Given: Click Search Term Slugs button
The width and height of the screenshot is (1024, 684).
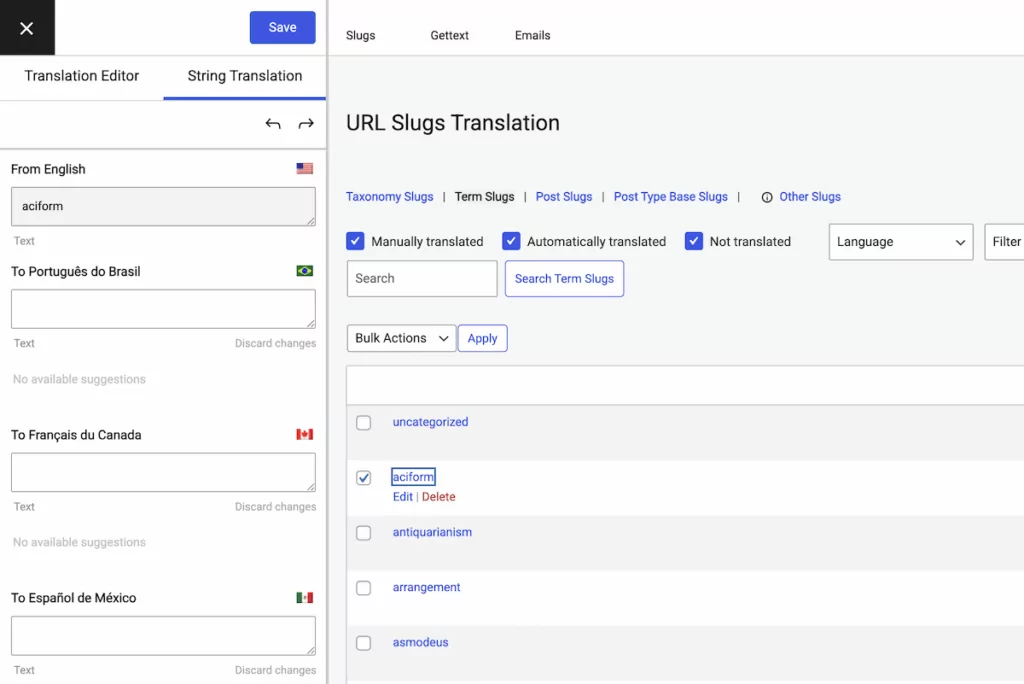Looking at the screenshot, I should coord(564,278).
